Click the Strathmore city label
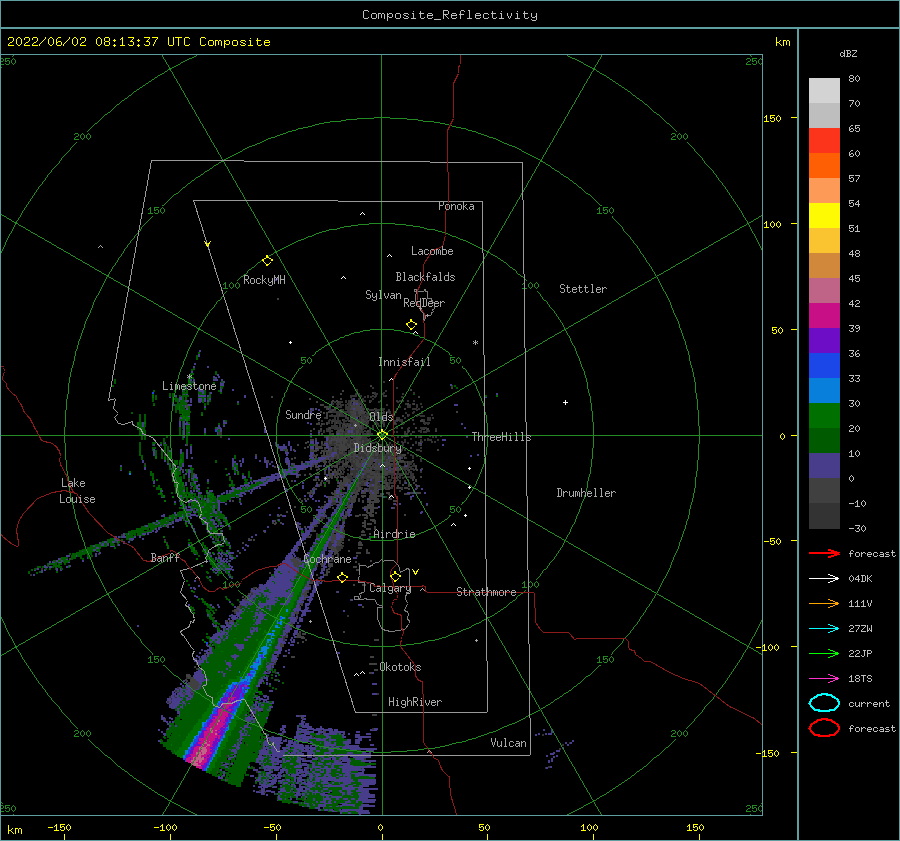 [x=486, y=592]
